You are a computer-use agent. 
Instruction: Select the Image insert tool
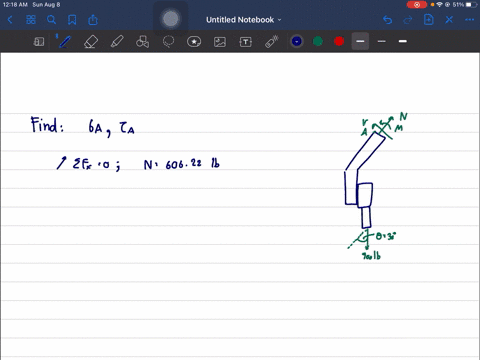[x=220, y=42]
